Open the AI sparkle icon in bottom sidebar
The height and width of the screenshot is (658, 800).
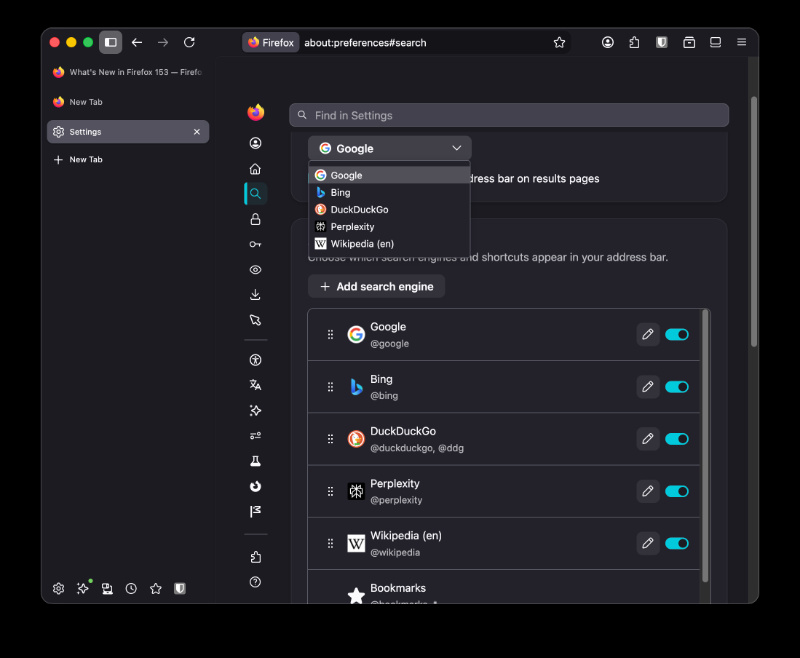click(x=83, y=589)
